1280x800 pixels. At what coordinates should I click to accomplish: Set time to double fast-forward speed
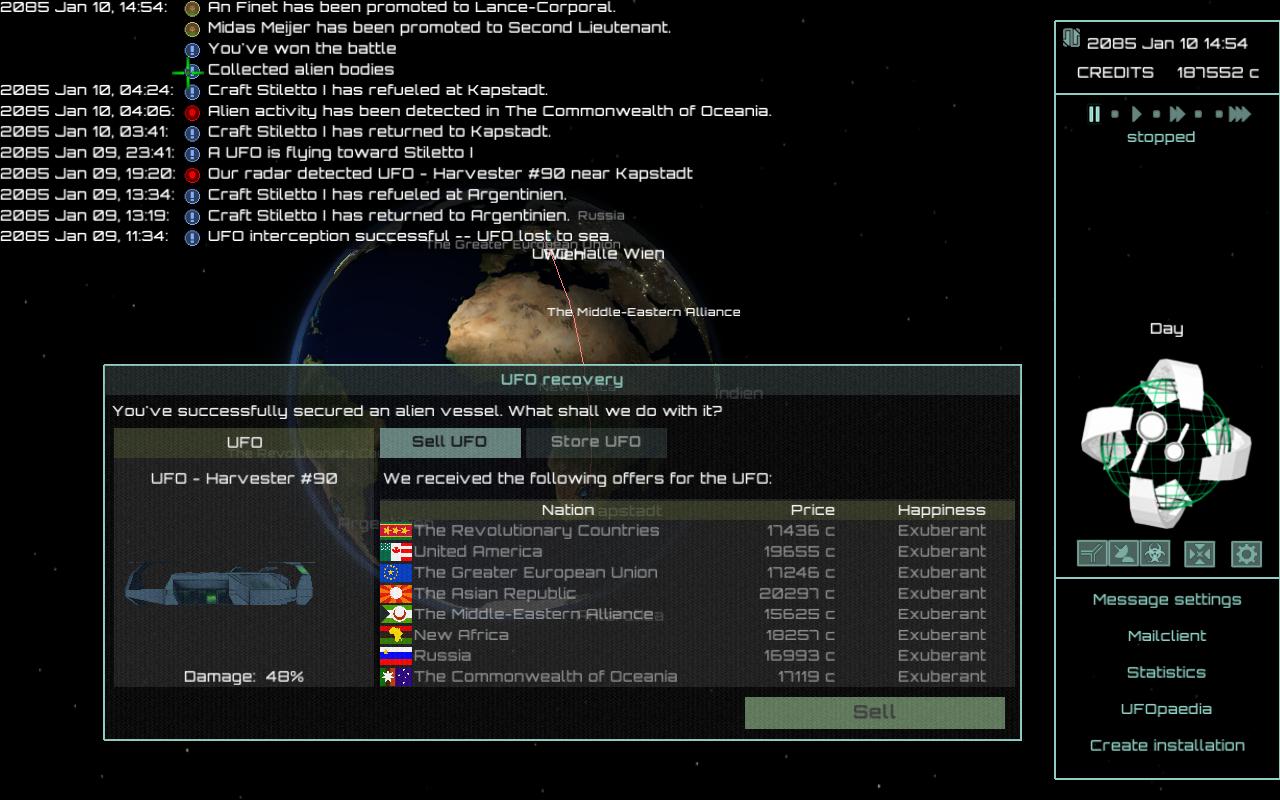1178,114
